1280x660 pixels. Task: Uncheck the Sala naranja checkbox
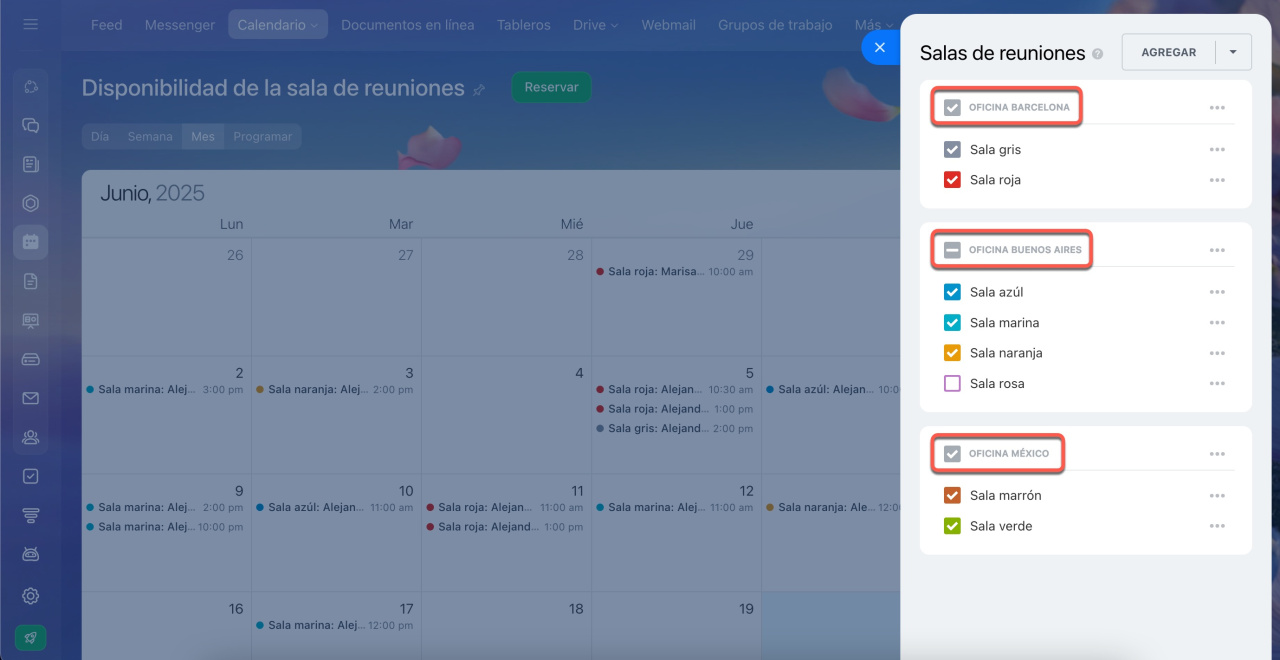(952, 353)
